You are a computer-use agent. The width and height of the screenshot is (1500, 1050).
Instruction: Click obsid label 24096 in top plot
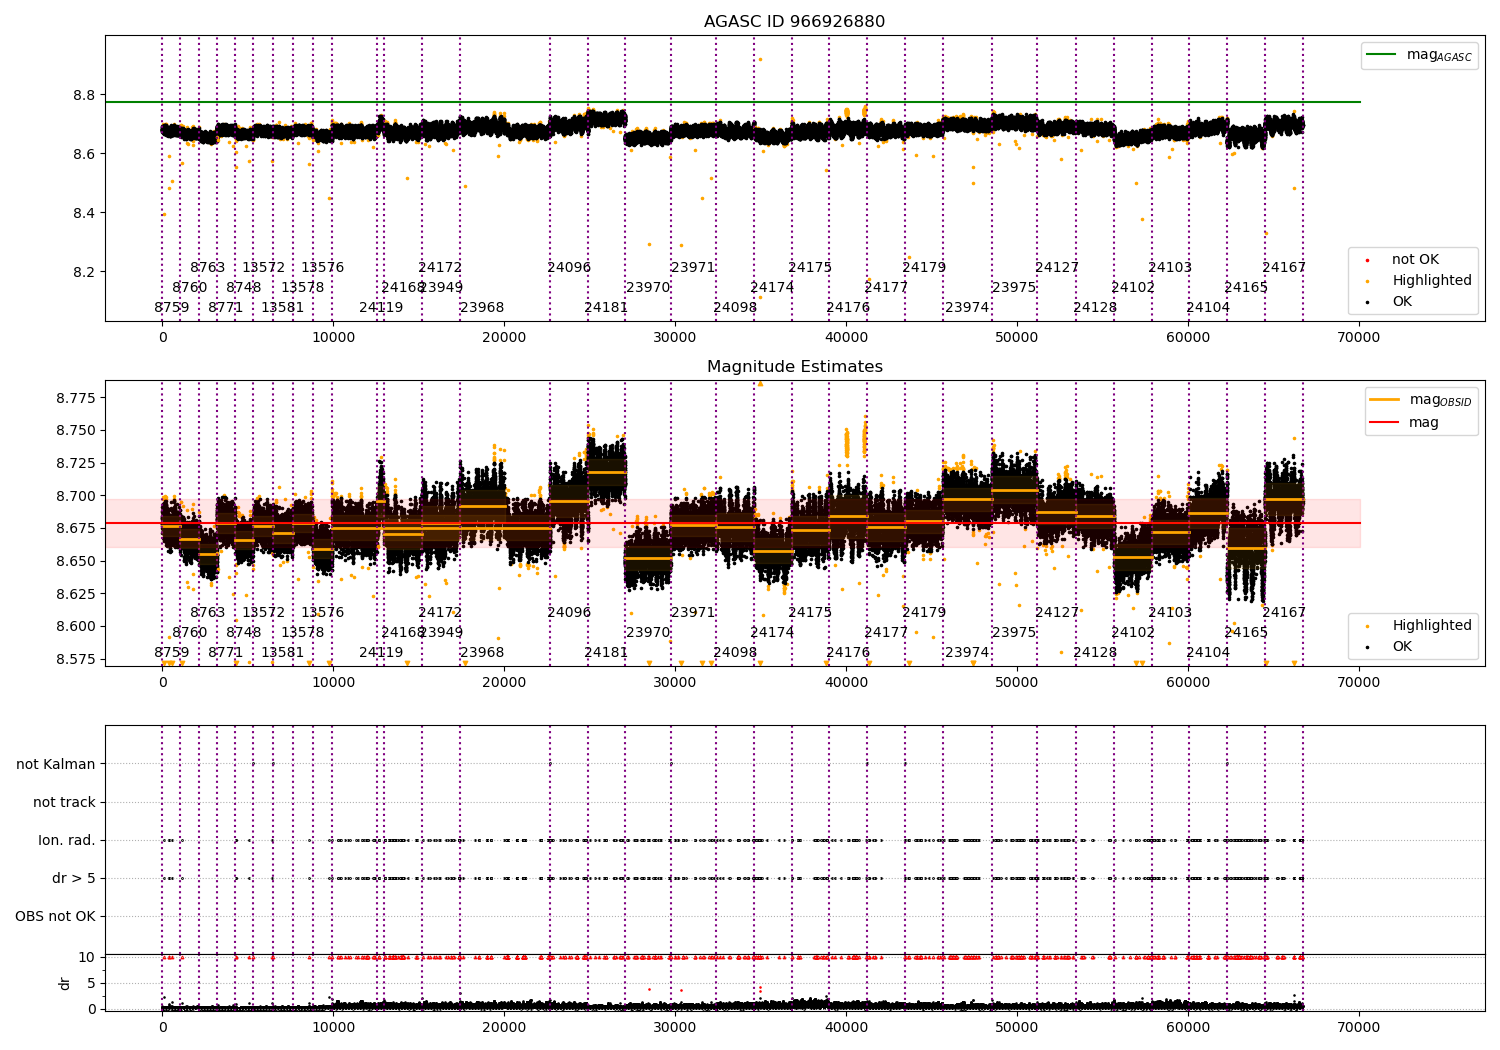coord(569,268)
